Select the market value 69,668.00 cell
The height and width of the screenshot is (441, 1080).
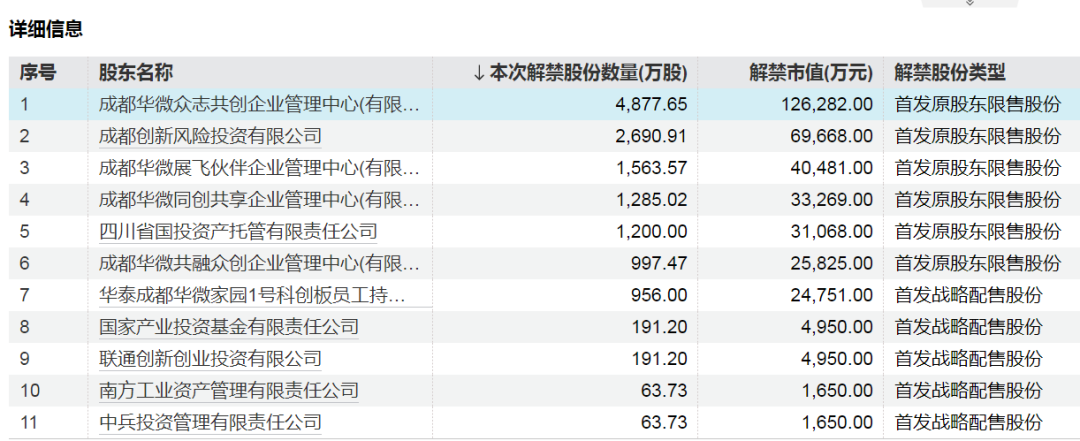coord(832,136)
